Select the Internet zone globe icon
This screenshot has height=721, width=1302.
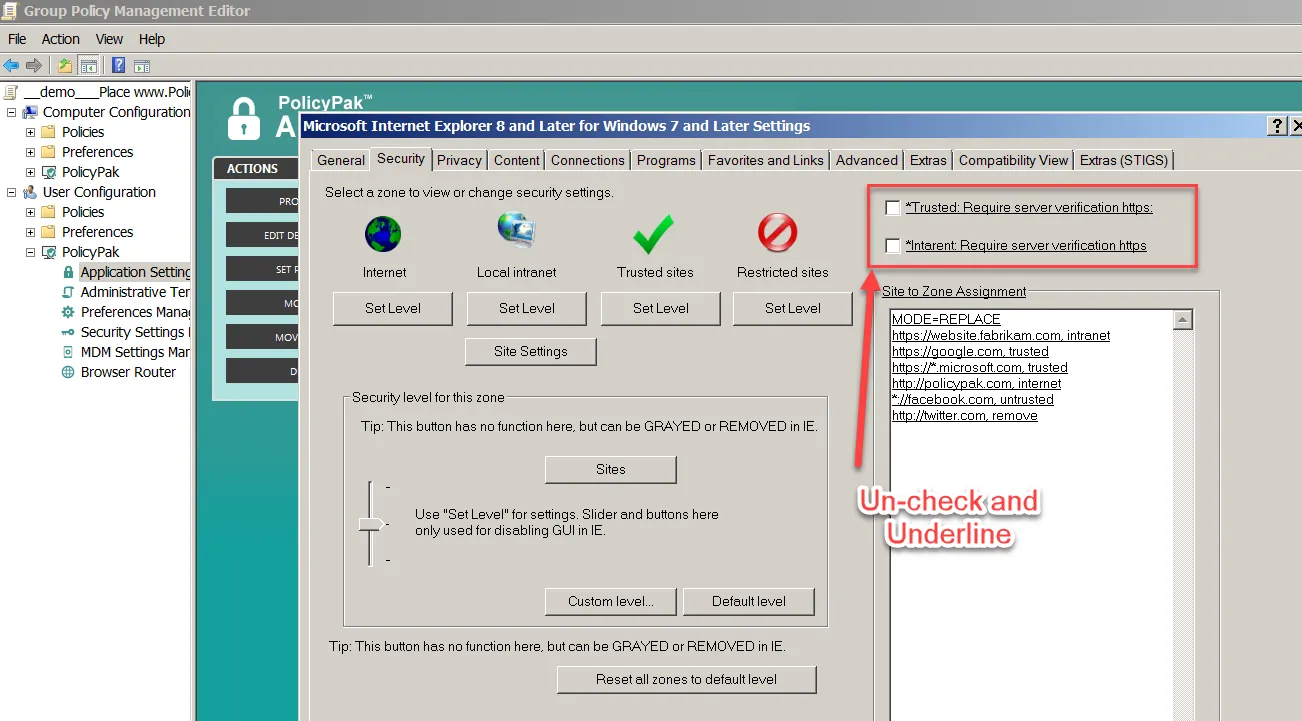coord(384,236)
